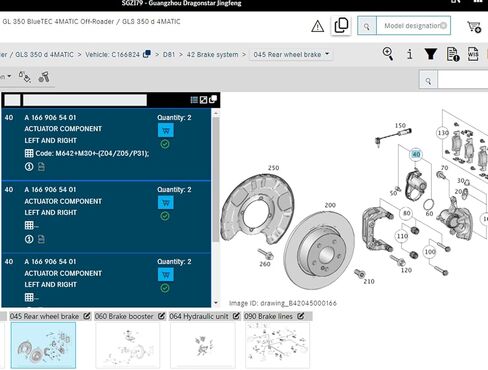
Task: Click the copy documents icon in header
Action: [x=341, y=25]
